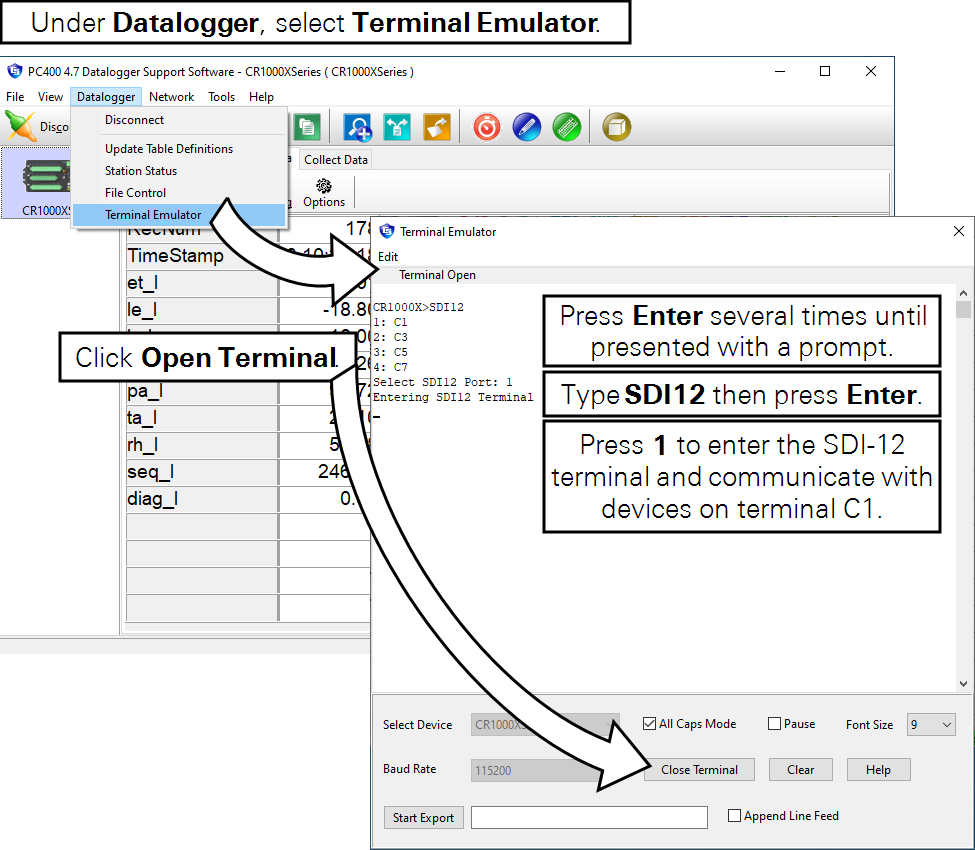Click the red stopwatch toolbar icon
This screenshot has width=975, height=850.
(487, 127)
